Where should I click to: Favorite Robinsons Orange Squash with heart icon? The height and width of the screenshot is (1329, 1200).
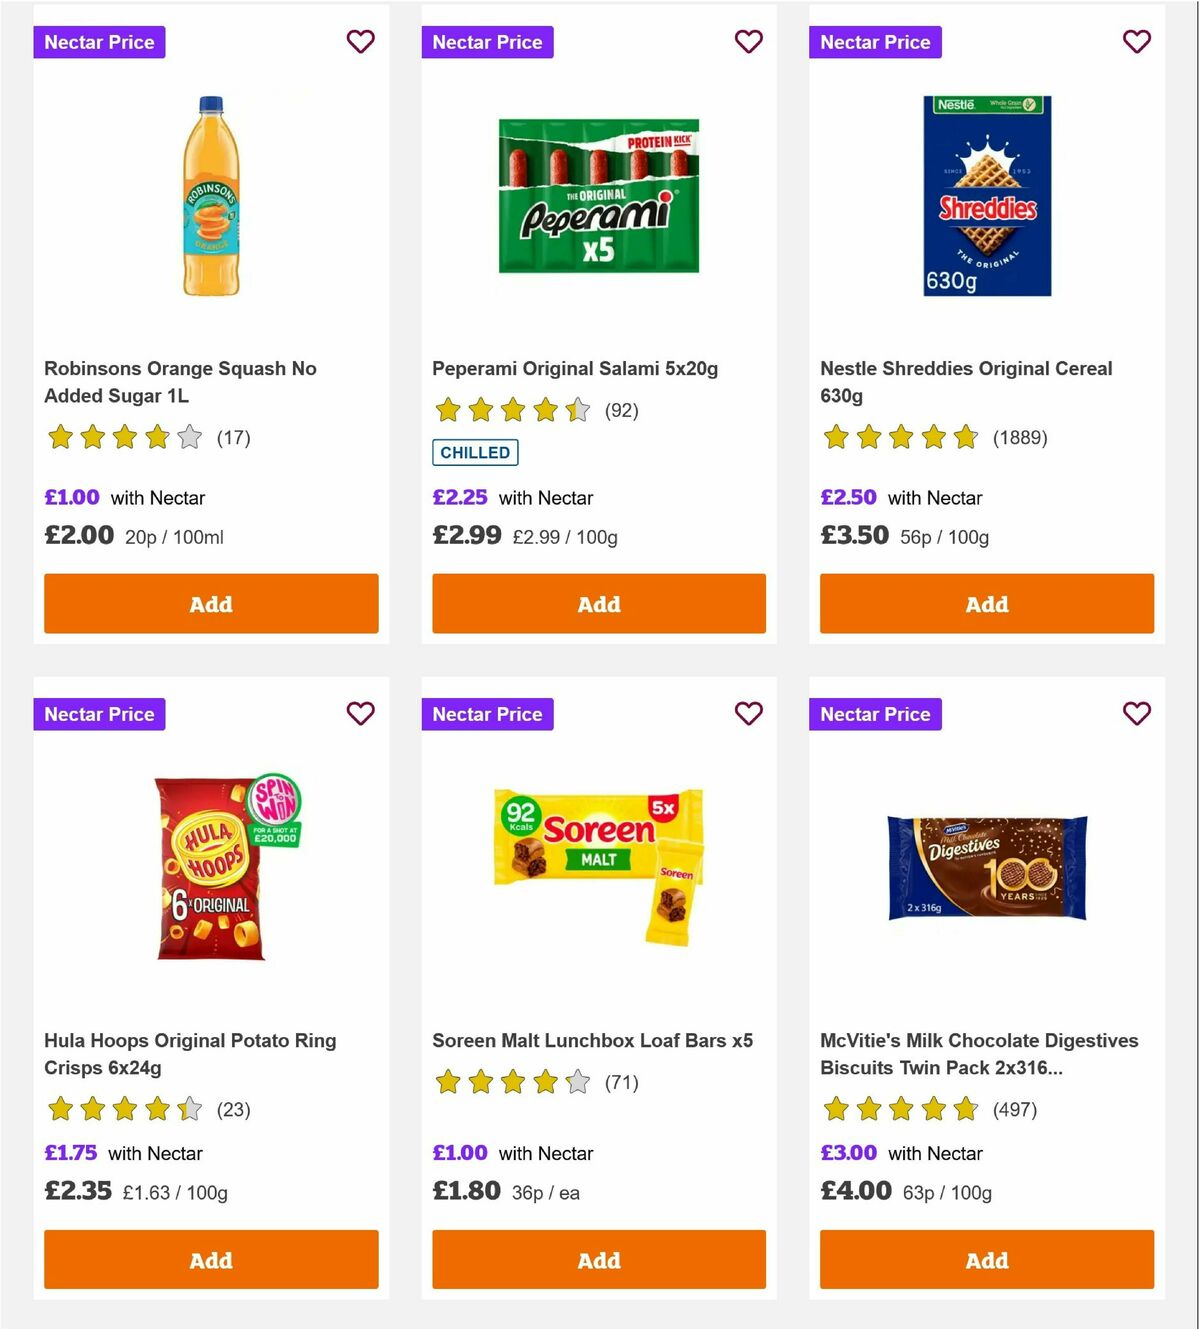point(361,42)
